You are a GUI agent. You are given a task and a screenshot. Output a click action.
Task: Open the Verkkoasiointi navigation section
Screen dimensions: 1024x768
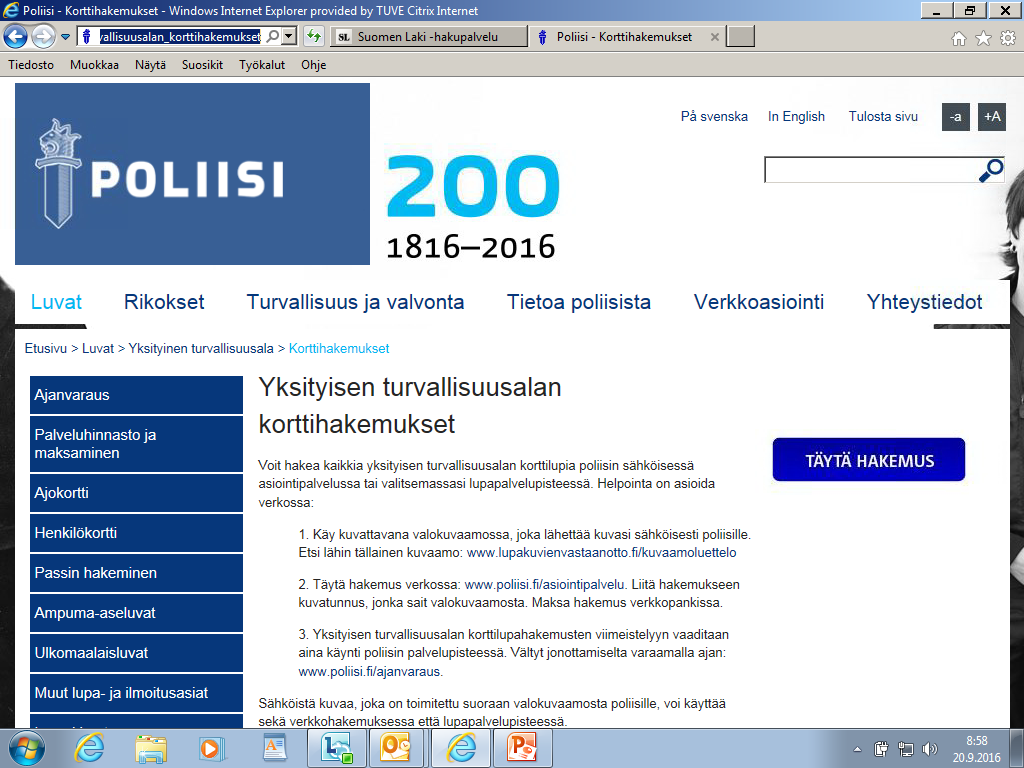[759, 302]
